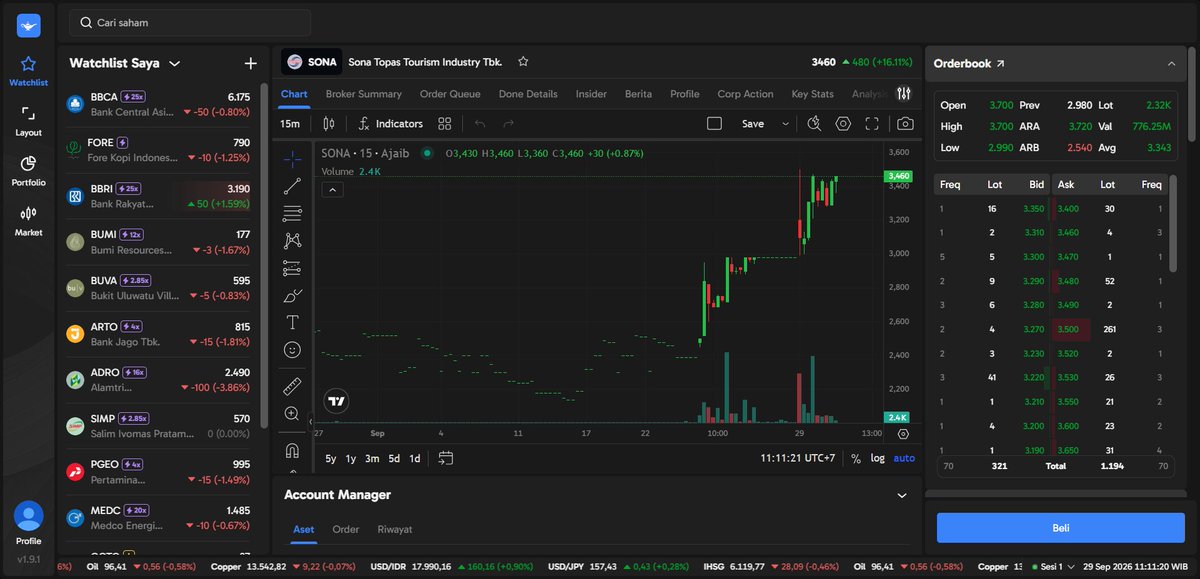
Task: Add a stock with the plus icon
Action: (250, 63)
